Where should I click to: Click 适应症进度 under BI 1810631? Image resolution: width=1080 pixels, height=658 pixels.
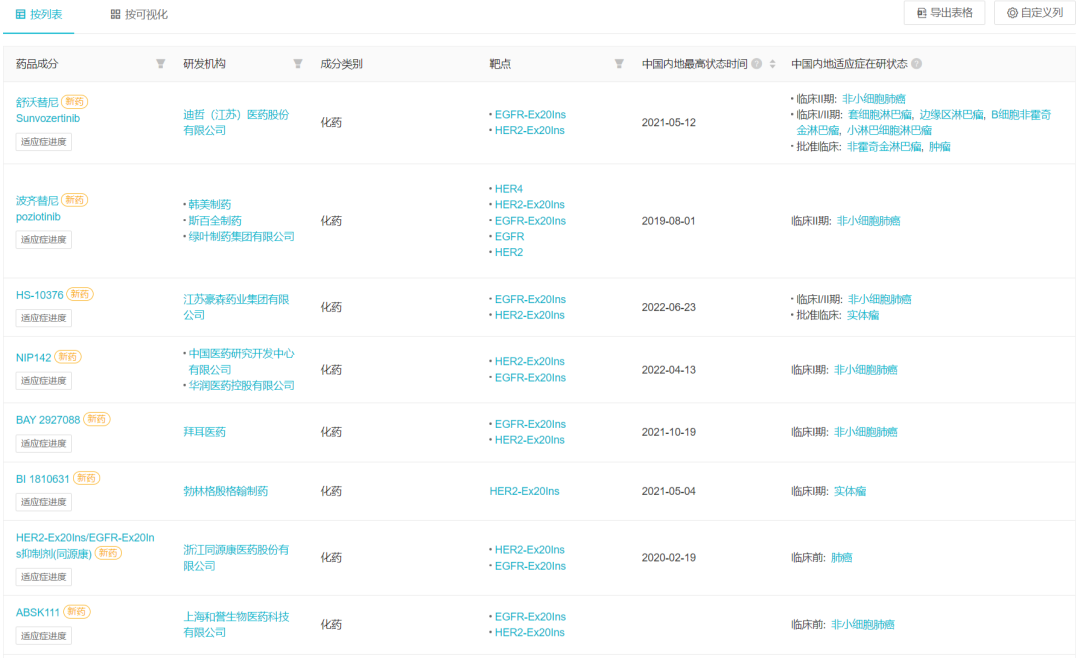pos(43,502)
